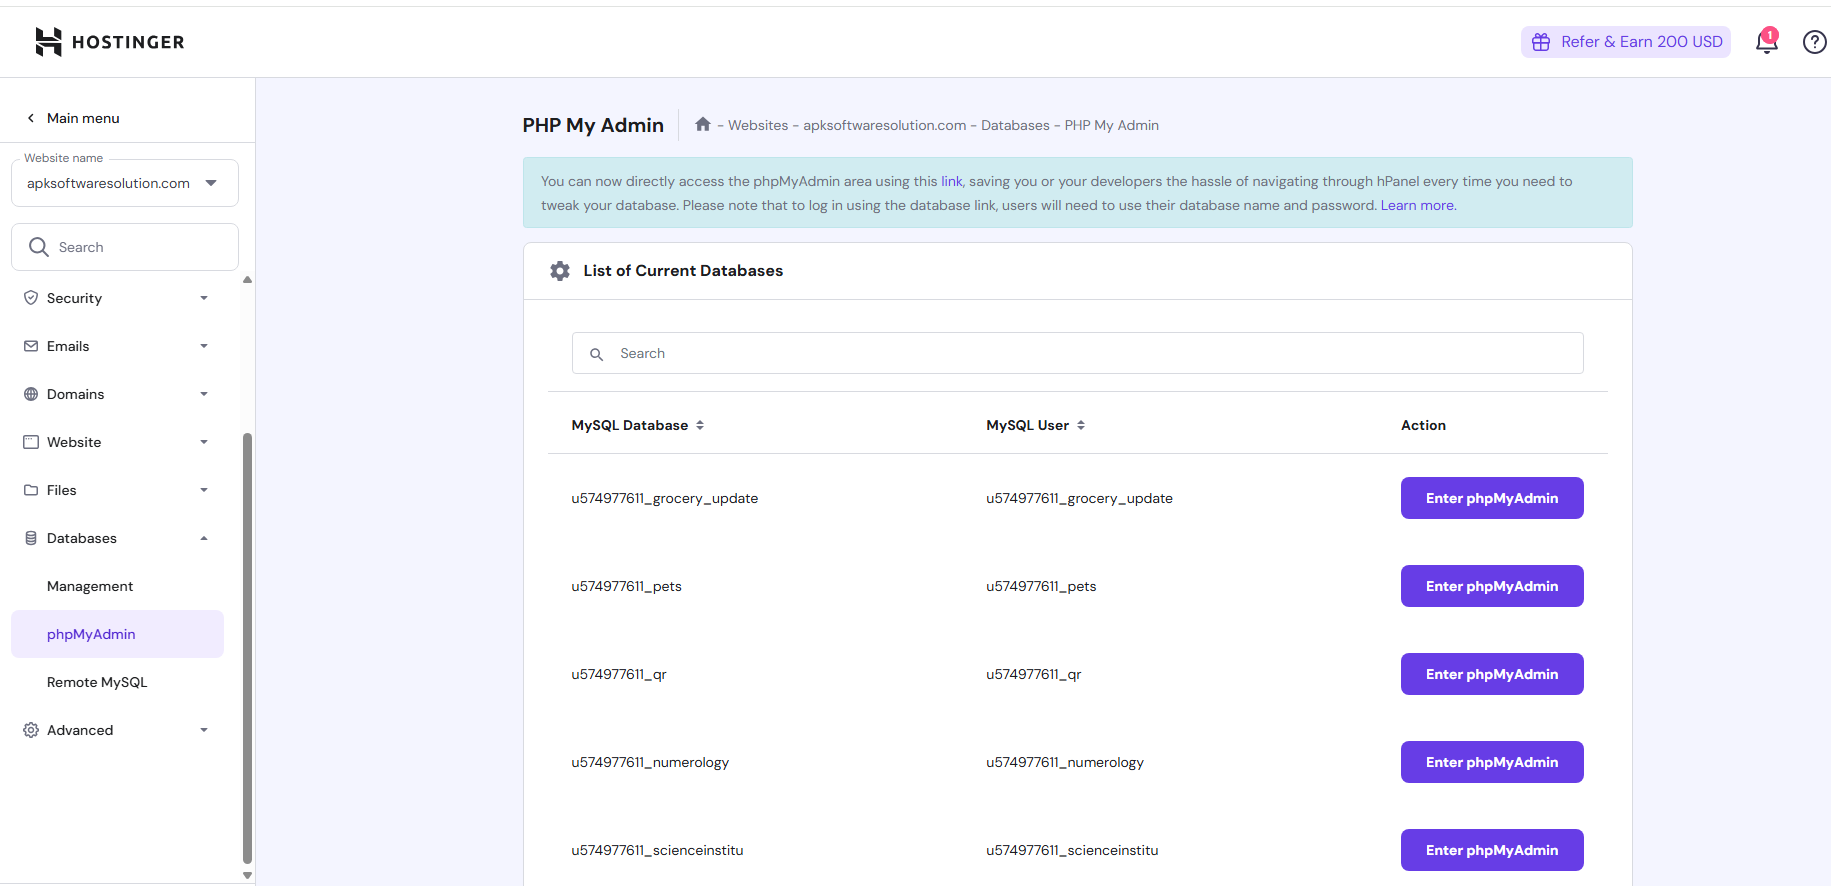This screenshot has width=1831, height=886.
Task: Click the Learn more link
Action: (x=1417, y=205)
